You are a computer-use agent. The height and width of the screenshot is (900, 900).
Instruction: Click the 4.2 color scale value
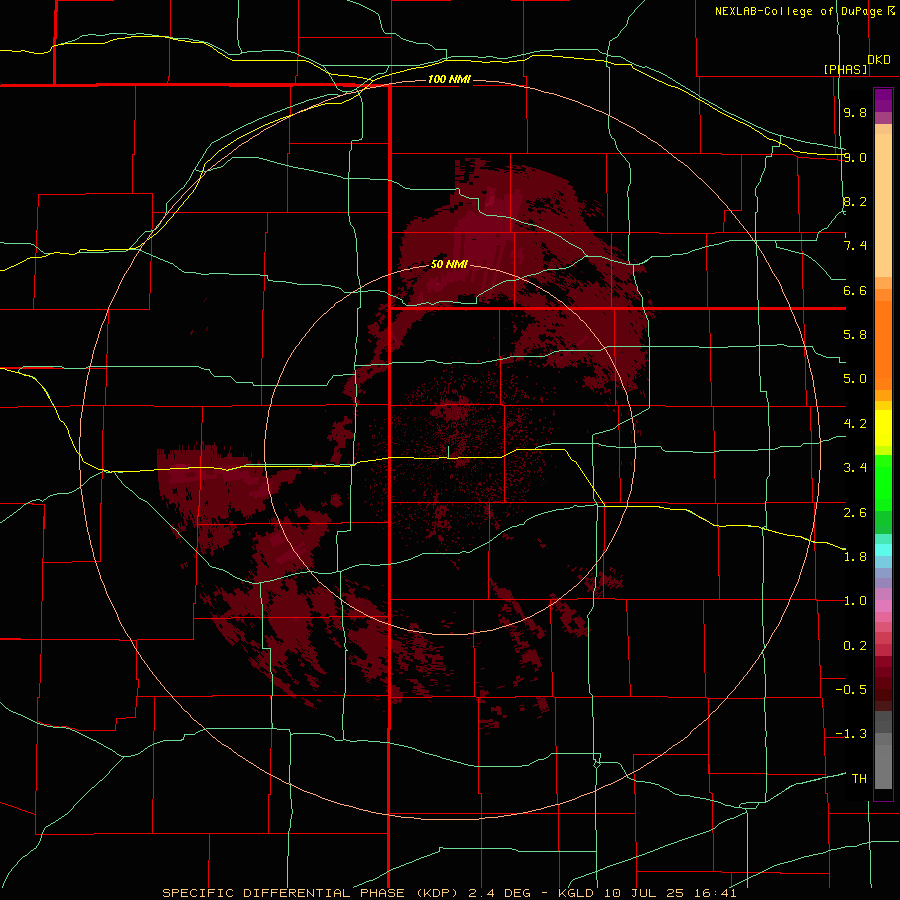[855, 424]
